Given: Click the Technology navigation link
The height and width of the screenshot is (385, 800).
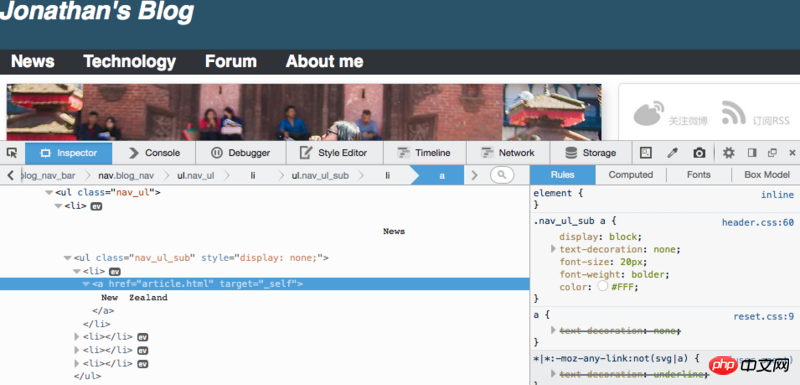Looking at the screenshot, I should 130,62.
